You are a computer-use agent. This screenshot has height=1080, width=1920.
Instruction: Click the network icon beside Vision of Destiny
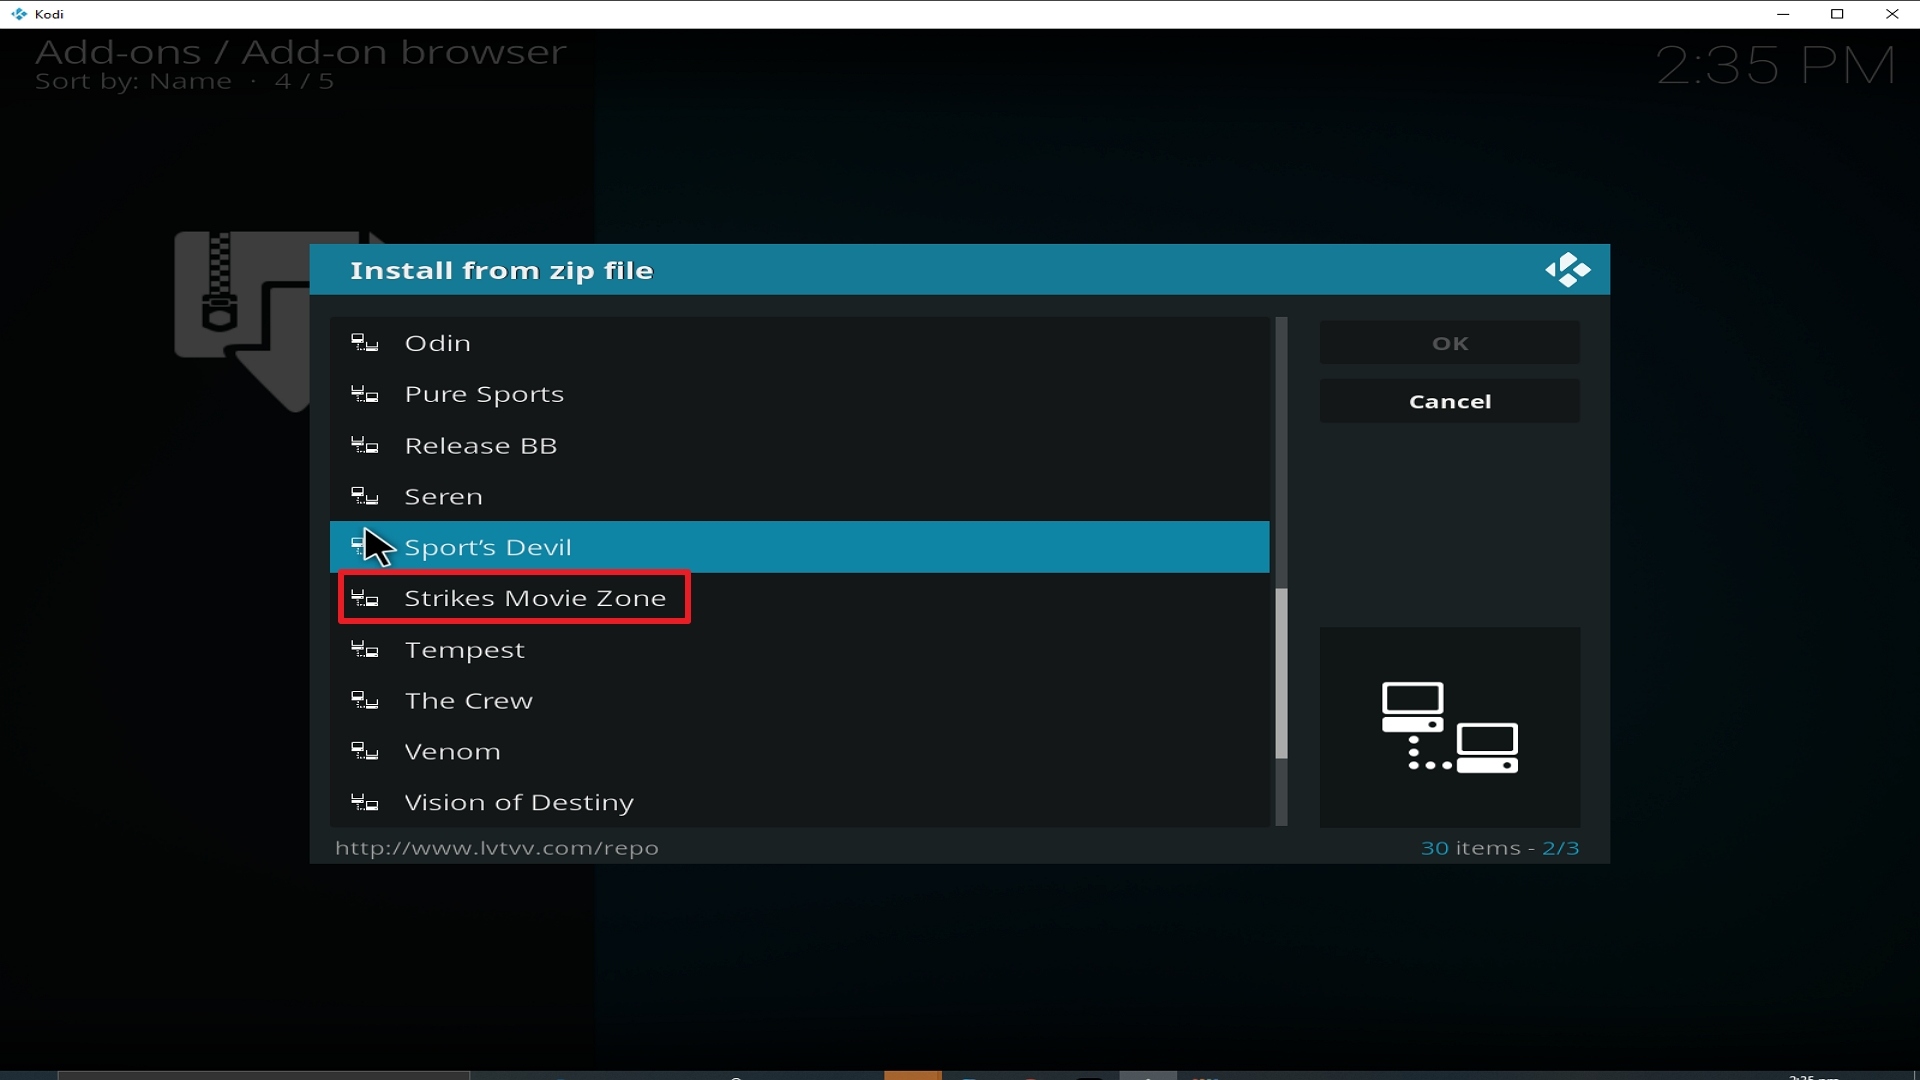pos(365,803)
